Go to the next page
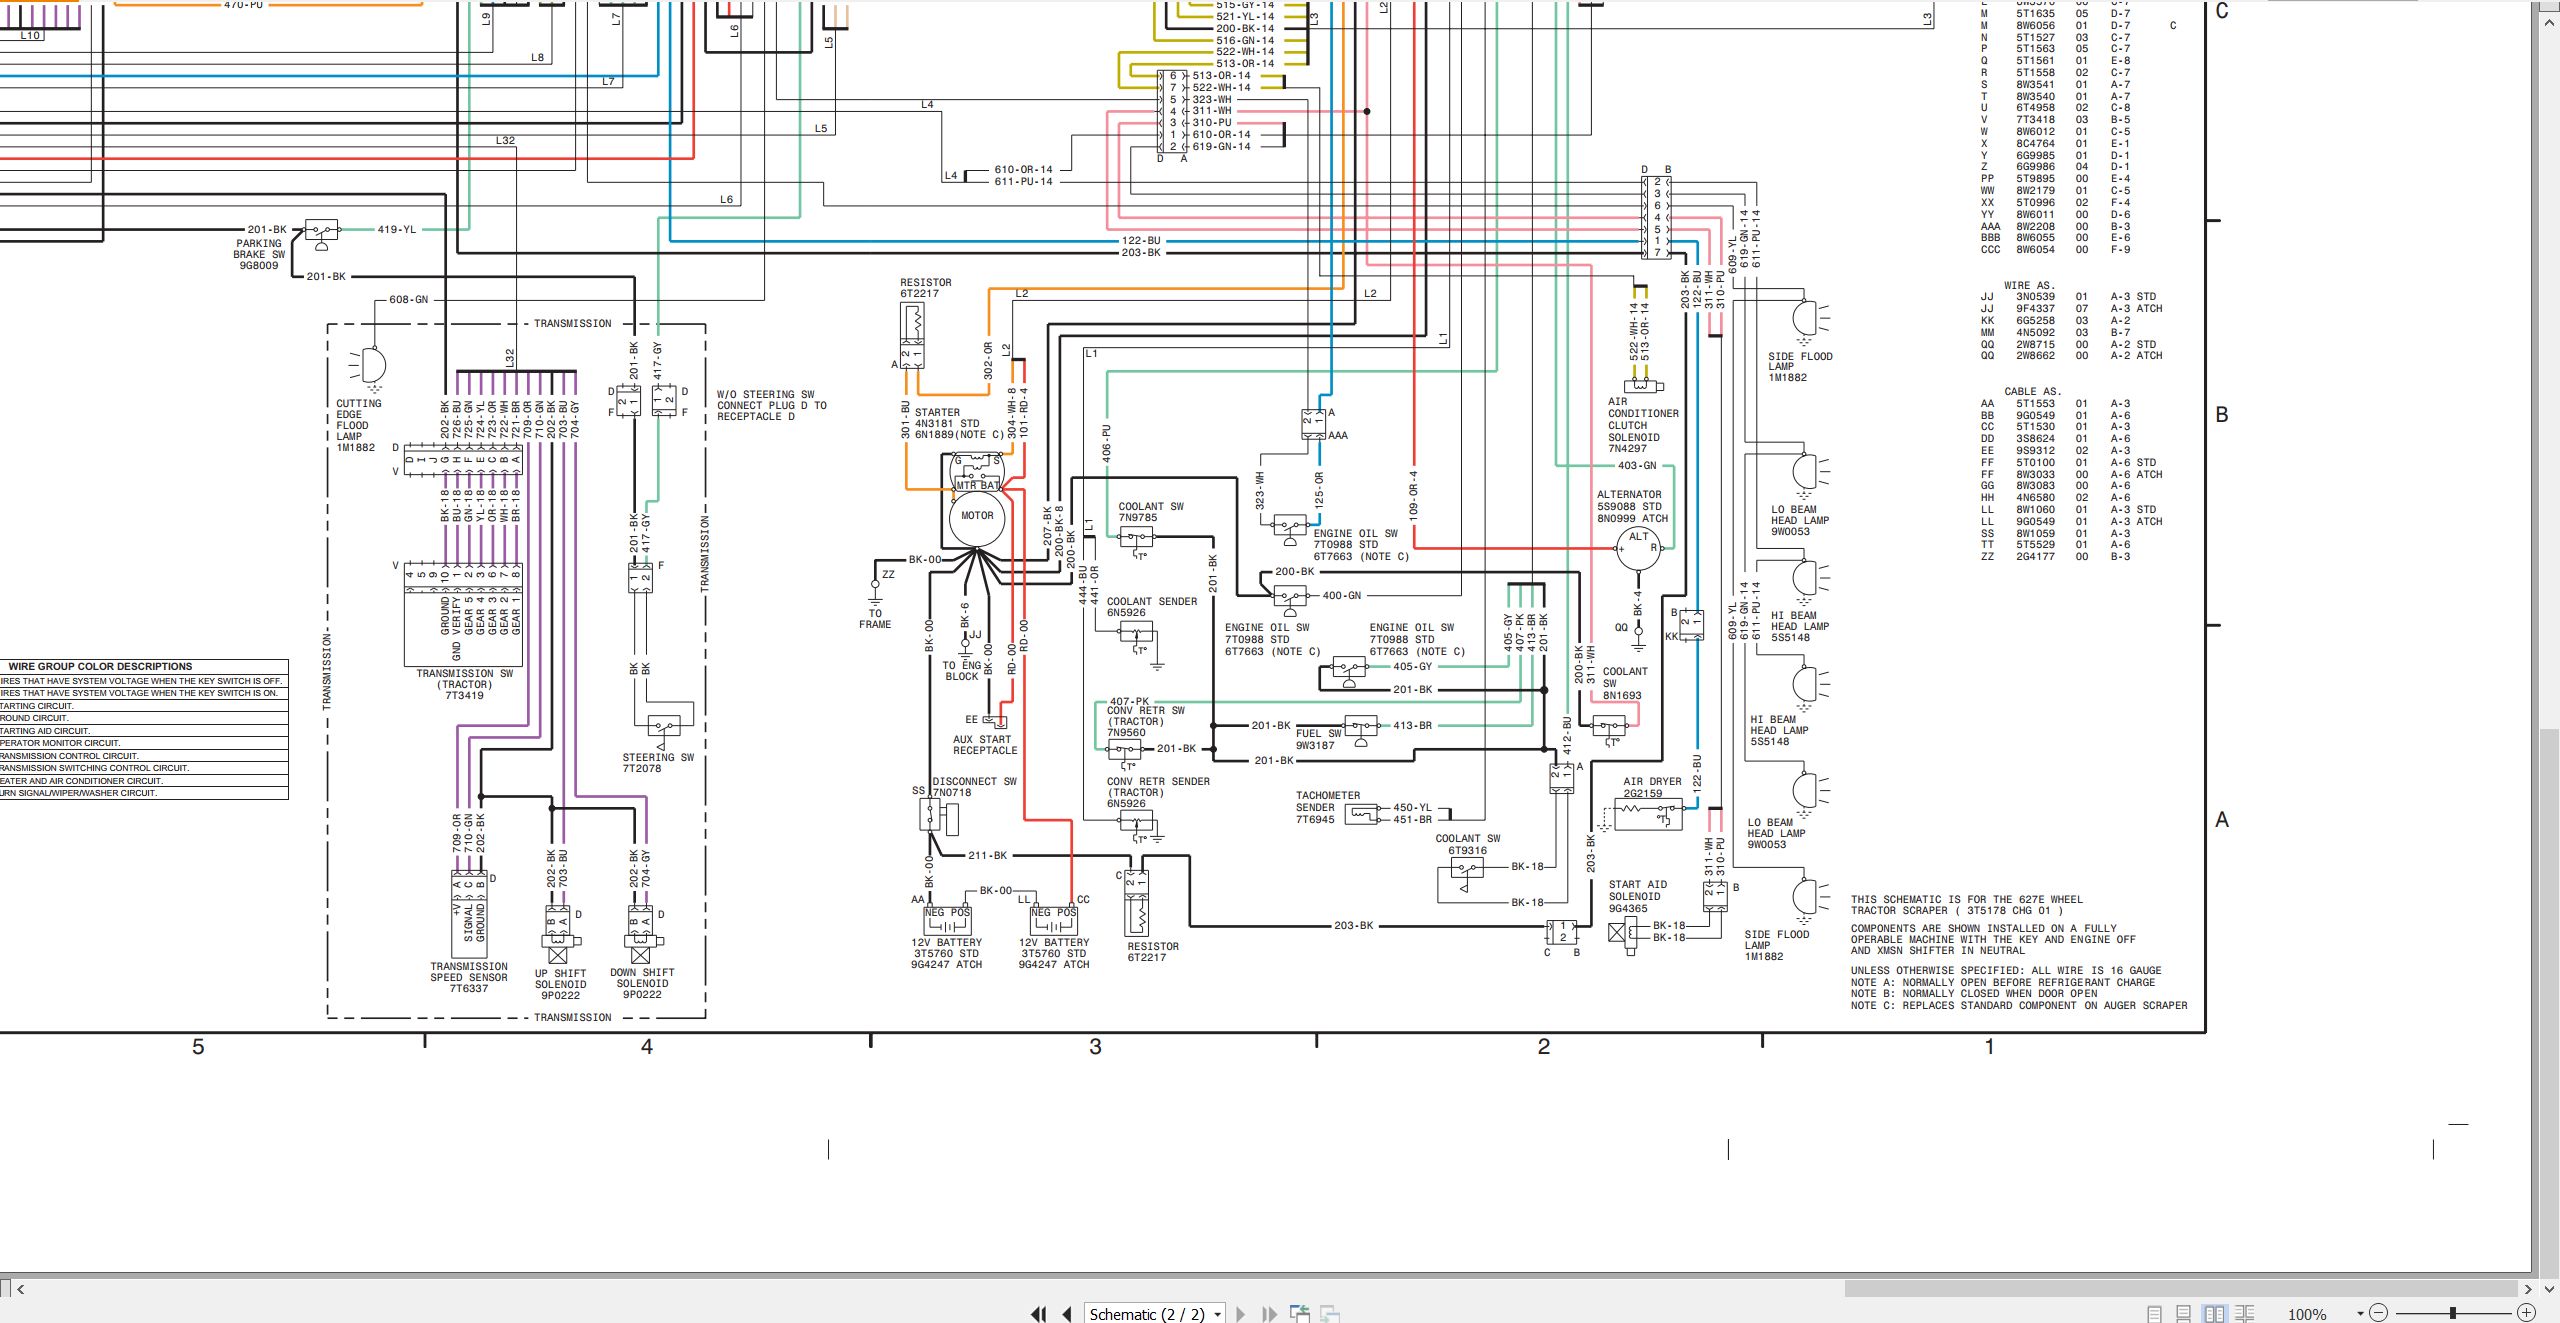The height and width of the screenshot is (1323, 2560). (x=1241, y=1314)
